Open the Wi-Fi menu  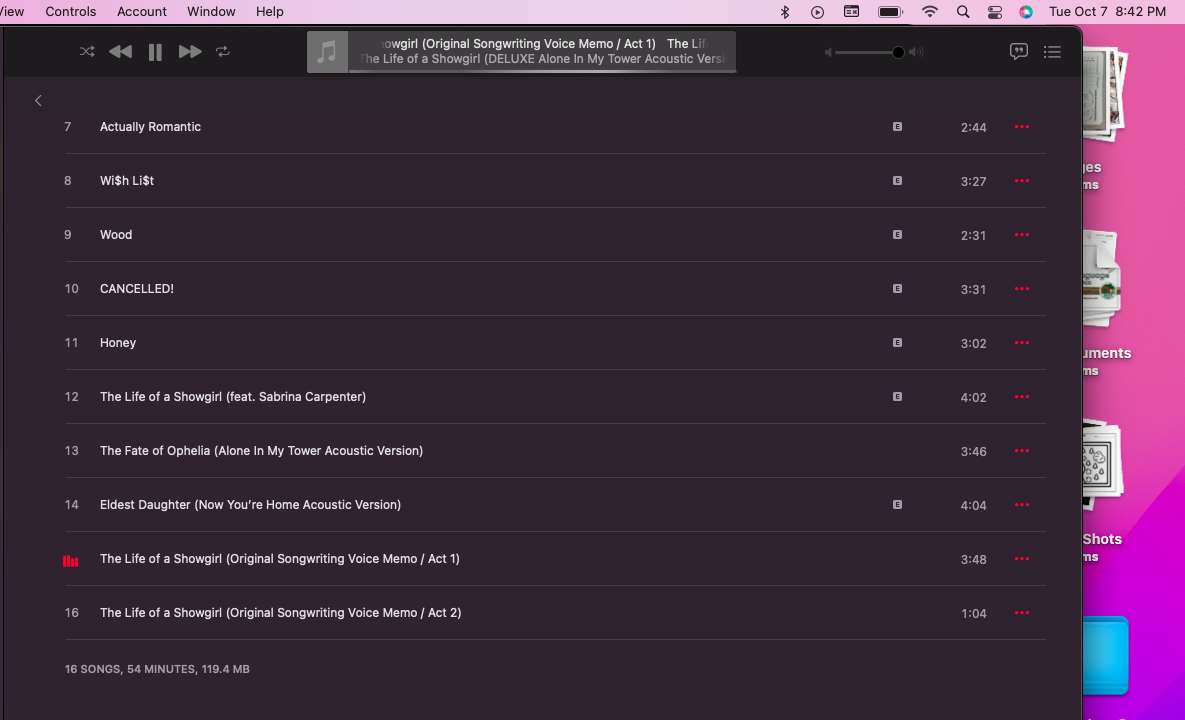[930, 11]
